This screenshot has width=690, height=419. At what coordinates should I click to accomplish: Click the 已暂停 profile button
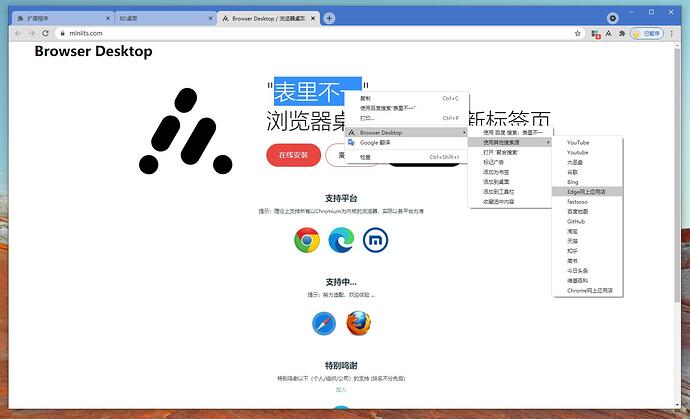pos(647,33)
